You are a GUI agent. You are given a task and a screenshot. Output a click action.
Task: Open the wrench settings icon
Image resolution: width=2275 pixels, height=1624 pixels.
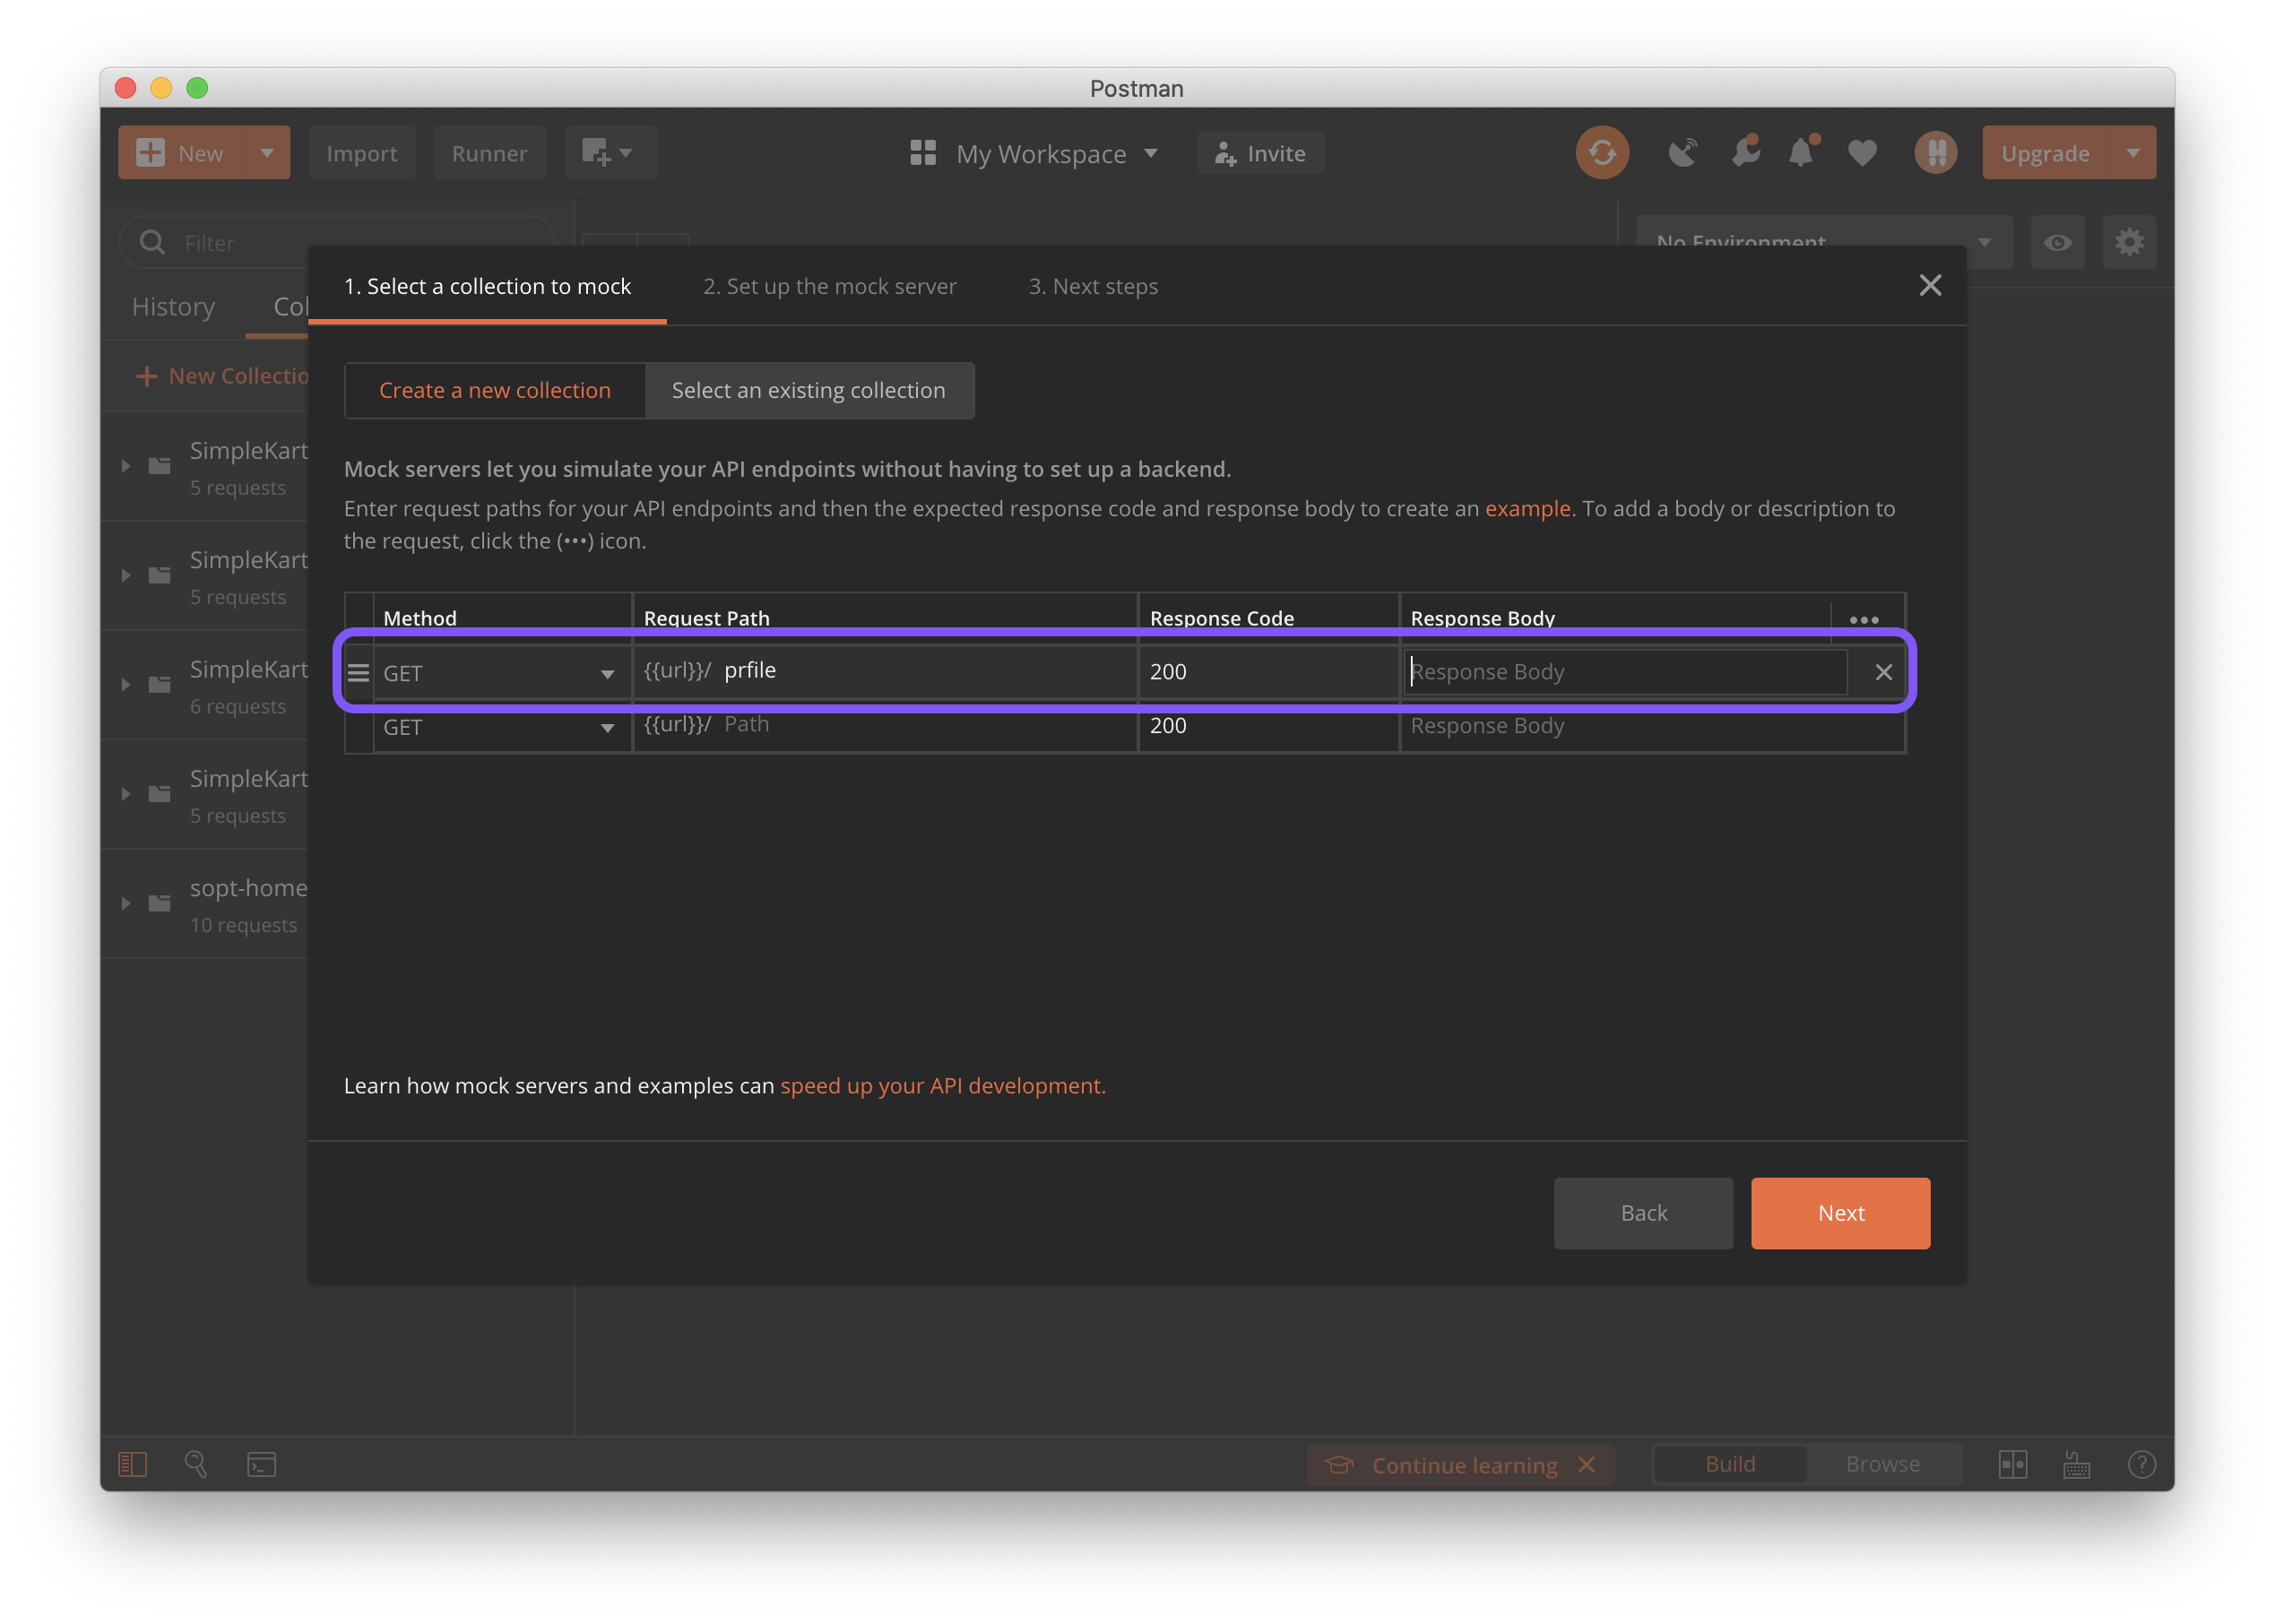(1745, 153)
